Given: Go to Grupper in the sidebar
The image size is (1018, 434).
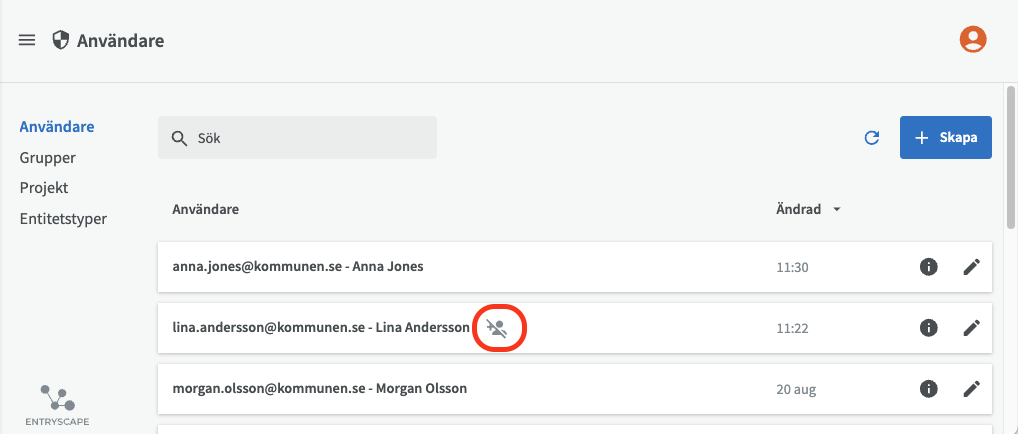Looking at the screenshot, I should pos(48,157).
